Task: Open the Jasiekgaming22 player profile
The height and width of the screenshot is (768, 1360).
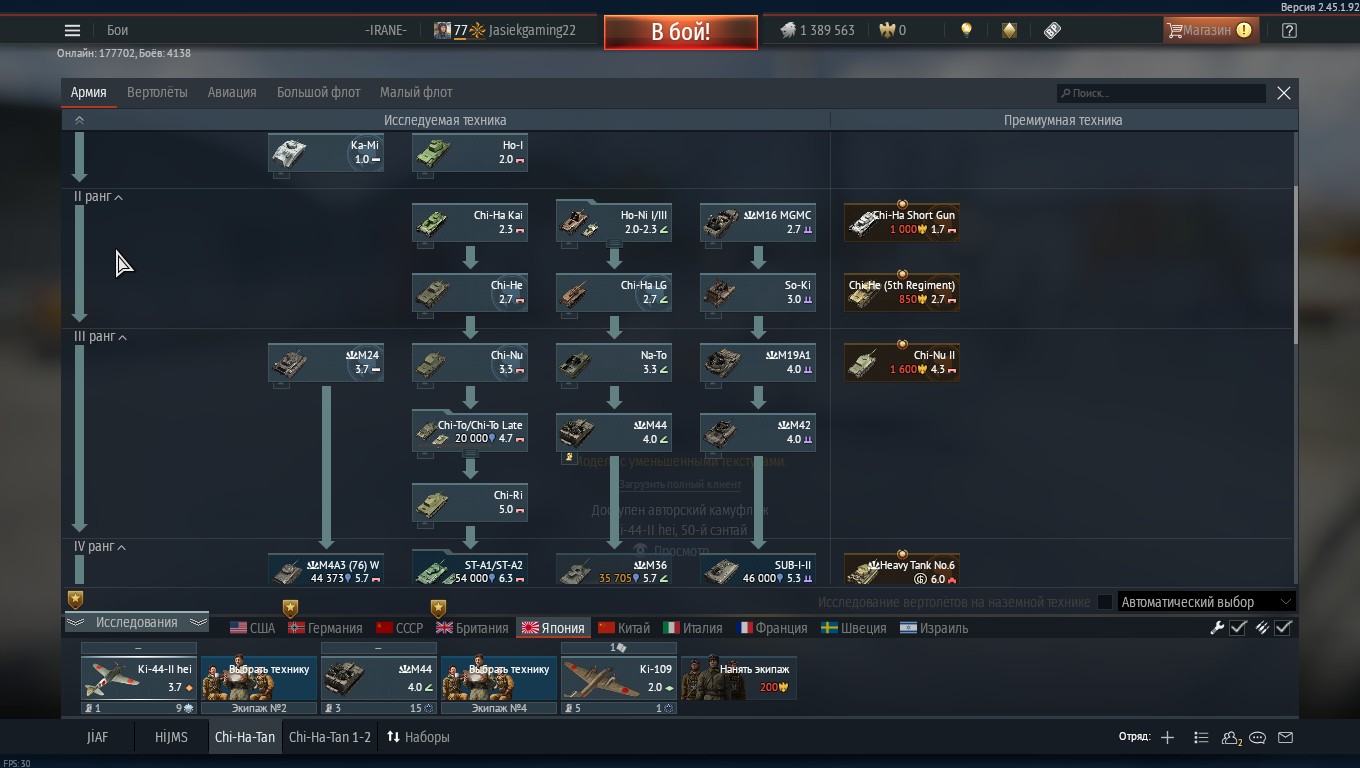Action: [506, 30]
